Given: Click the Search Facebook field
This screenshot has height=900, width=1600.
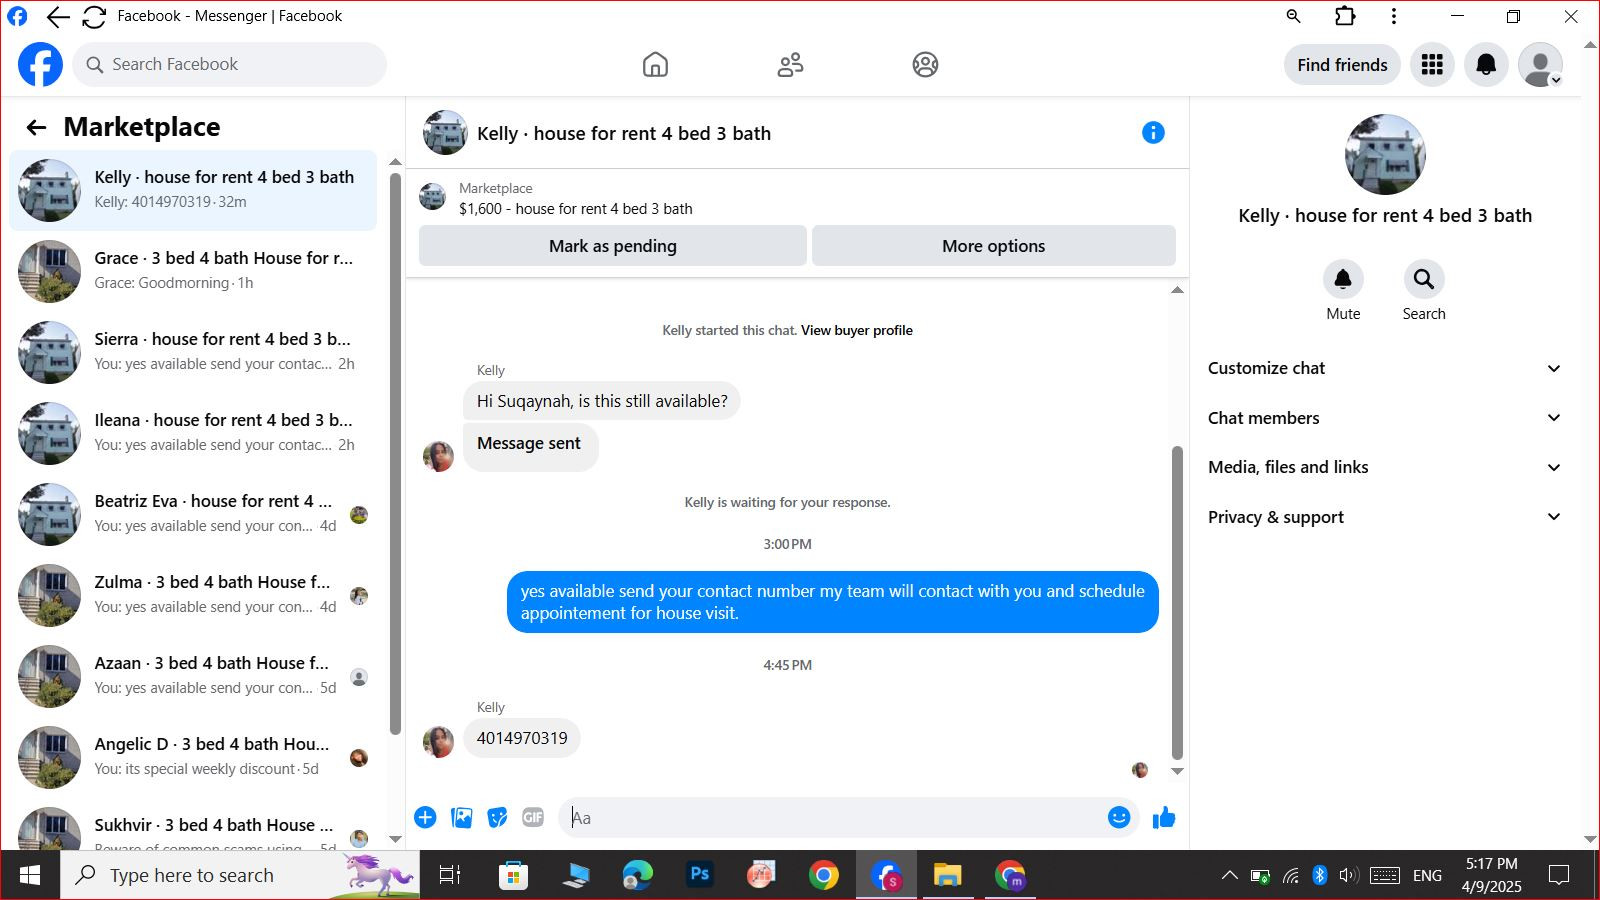Looking at the screenshot, I should tap(229, 65).
